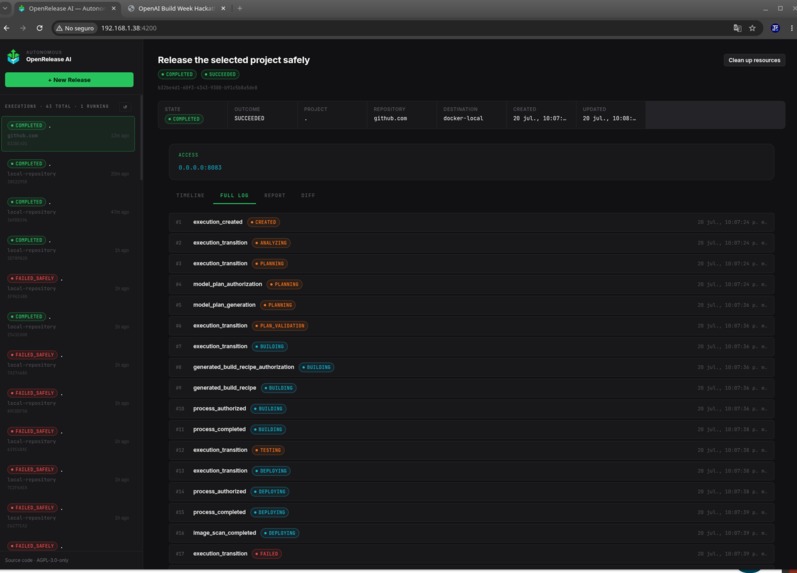Select the github.com completed execution

(68, 134)
